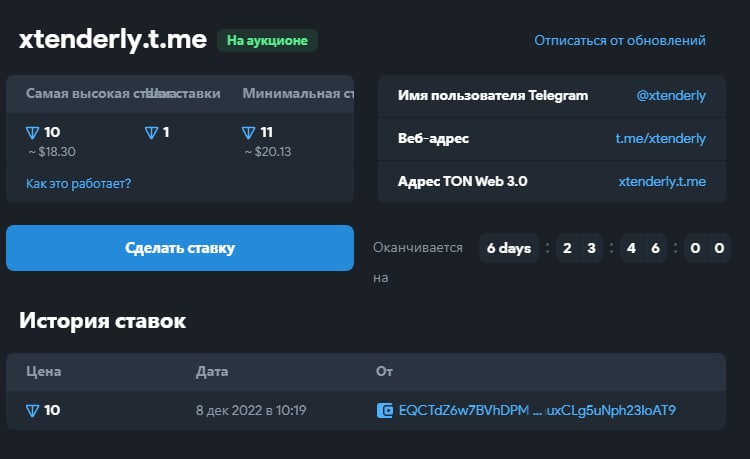Open the @xtenderly Telegram username link
The width and height of the screenshot is (750, 459).
pyautogui.click(x=671, y=96)
